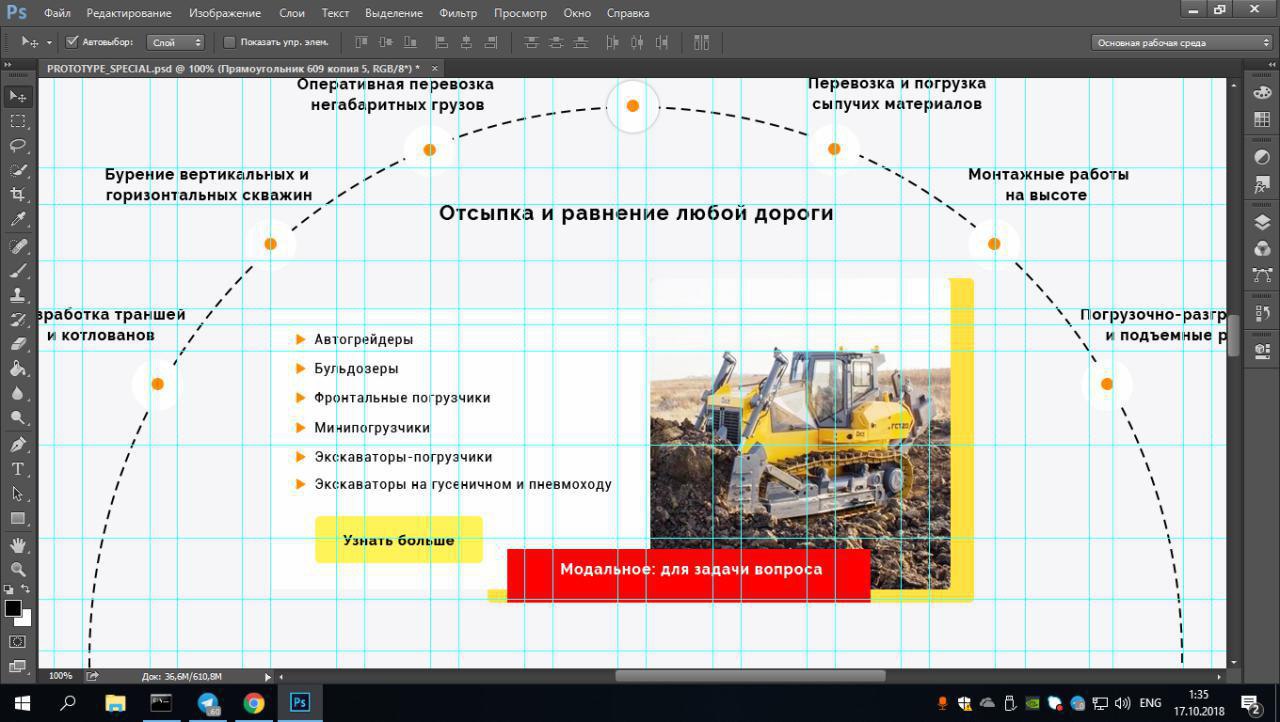
Task: Open Google Chrome from the taskbar
Action: click(x=254, y=703)
